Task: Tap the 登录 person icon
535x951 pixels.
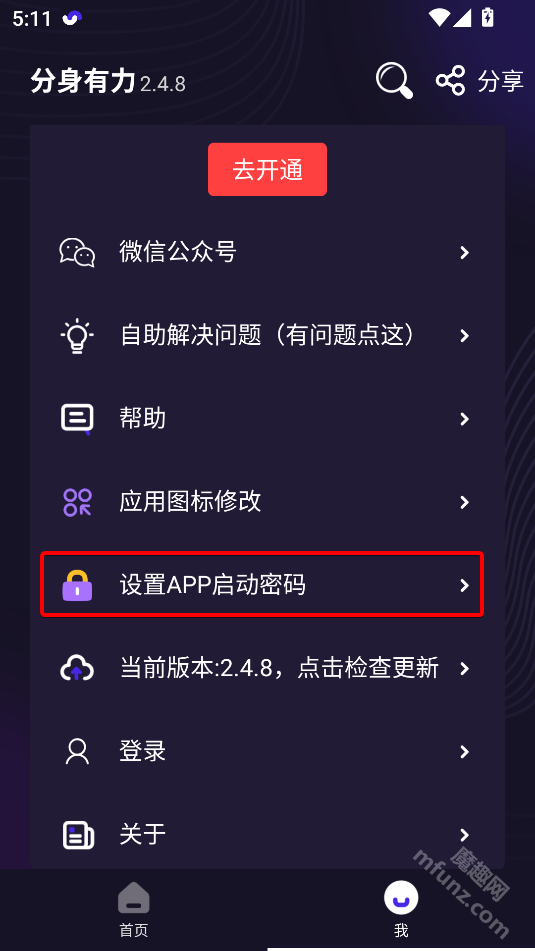Action: 77,751
